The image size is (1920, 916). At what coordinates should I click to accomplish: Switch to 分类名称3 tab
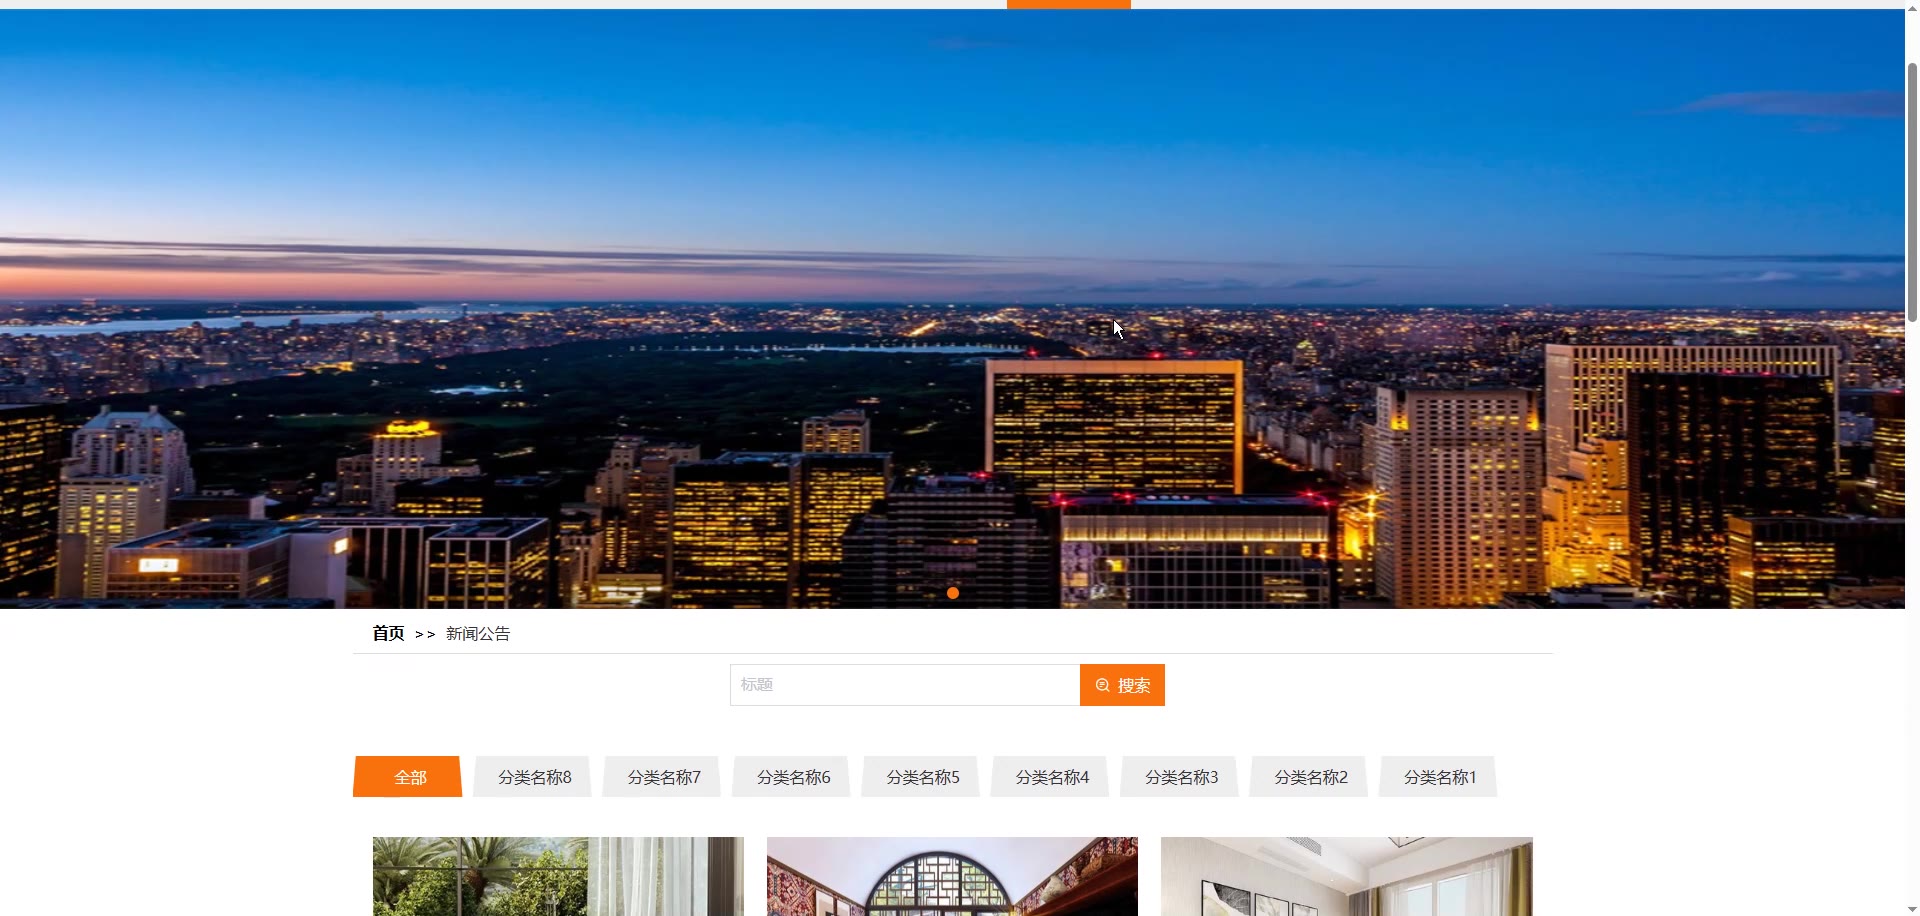(1180, 777)
